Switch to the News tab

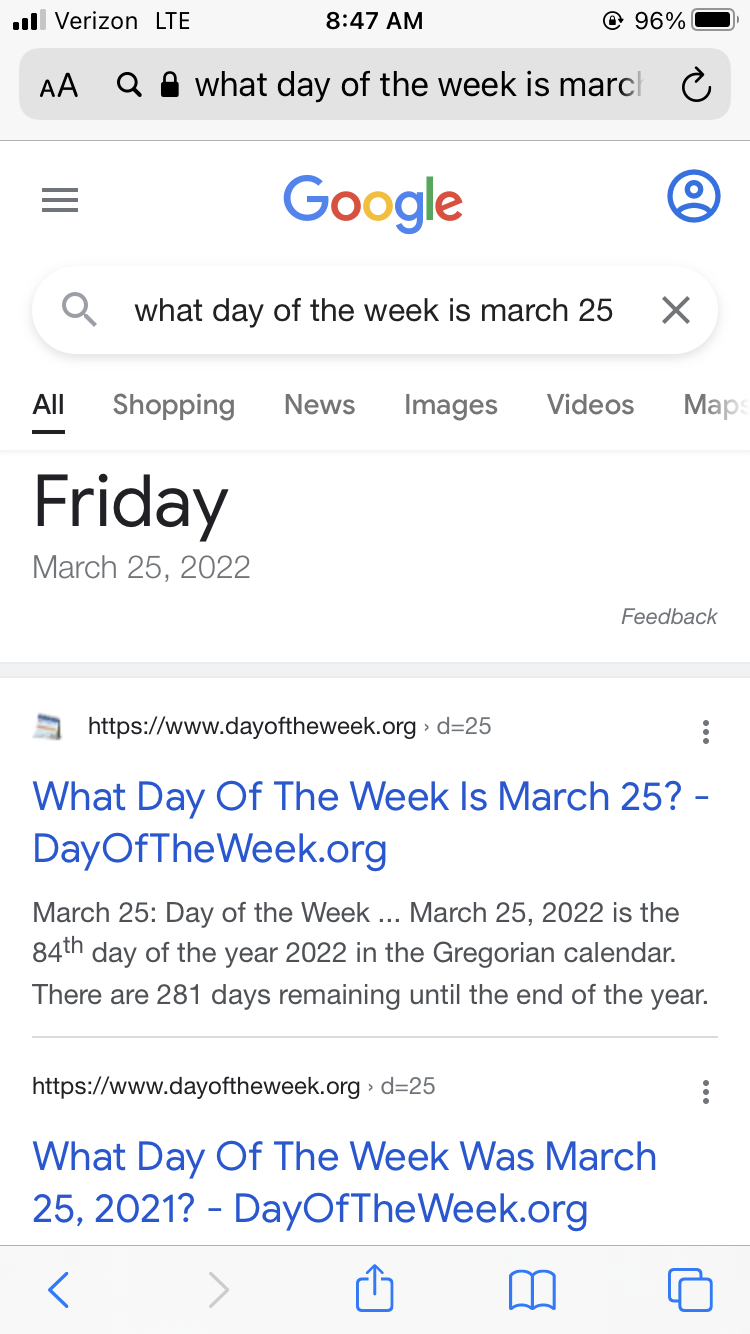tap(319, 405)
